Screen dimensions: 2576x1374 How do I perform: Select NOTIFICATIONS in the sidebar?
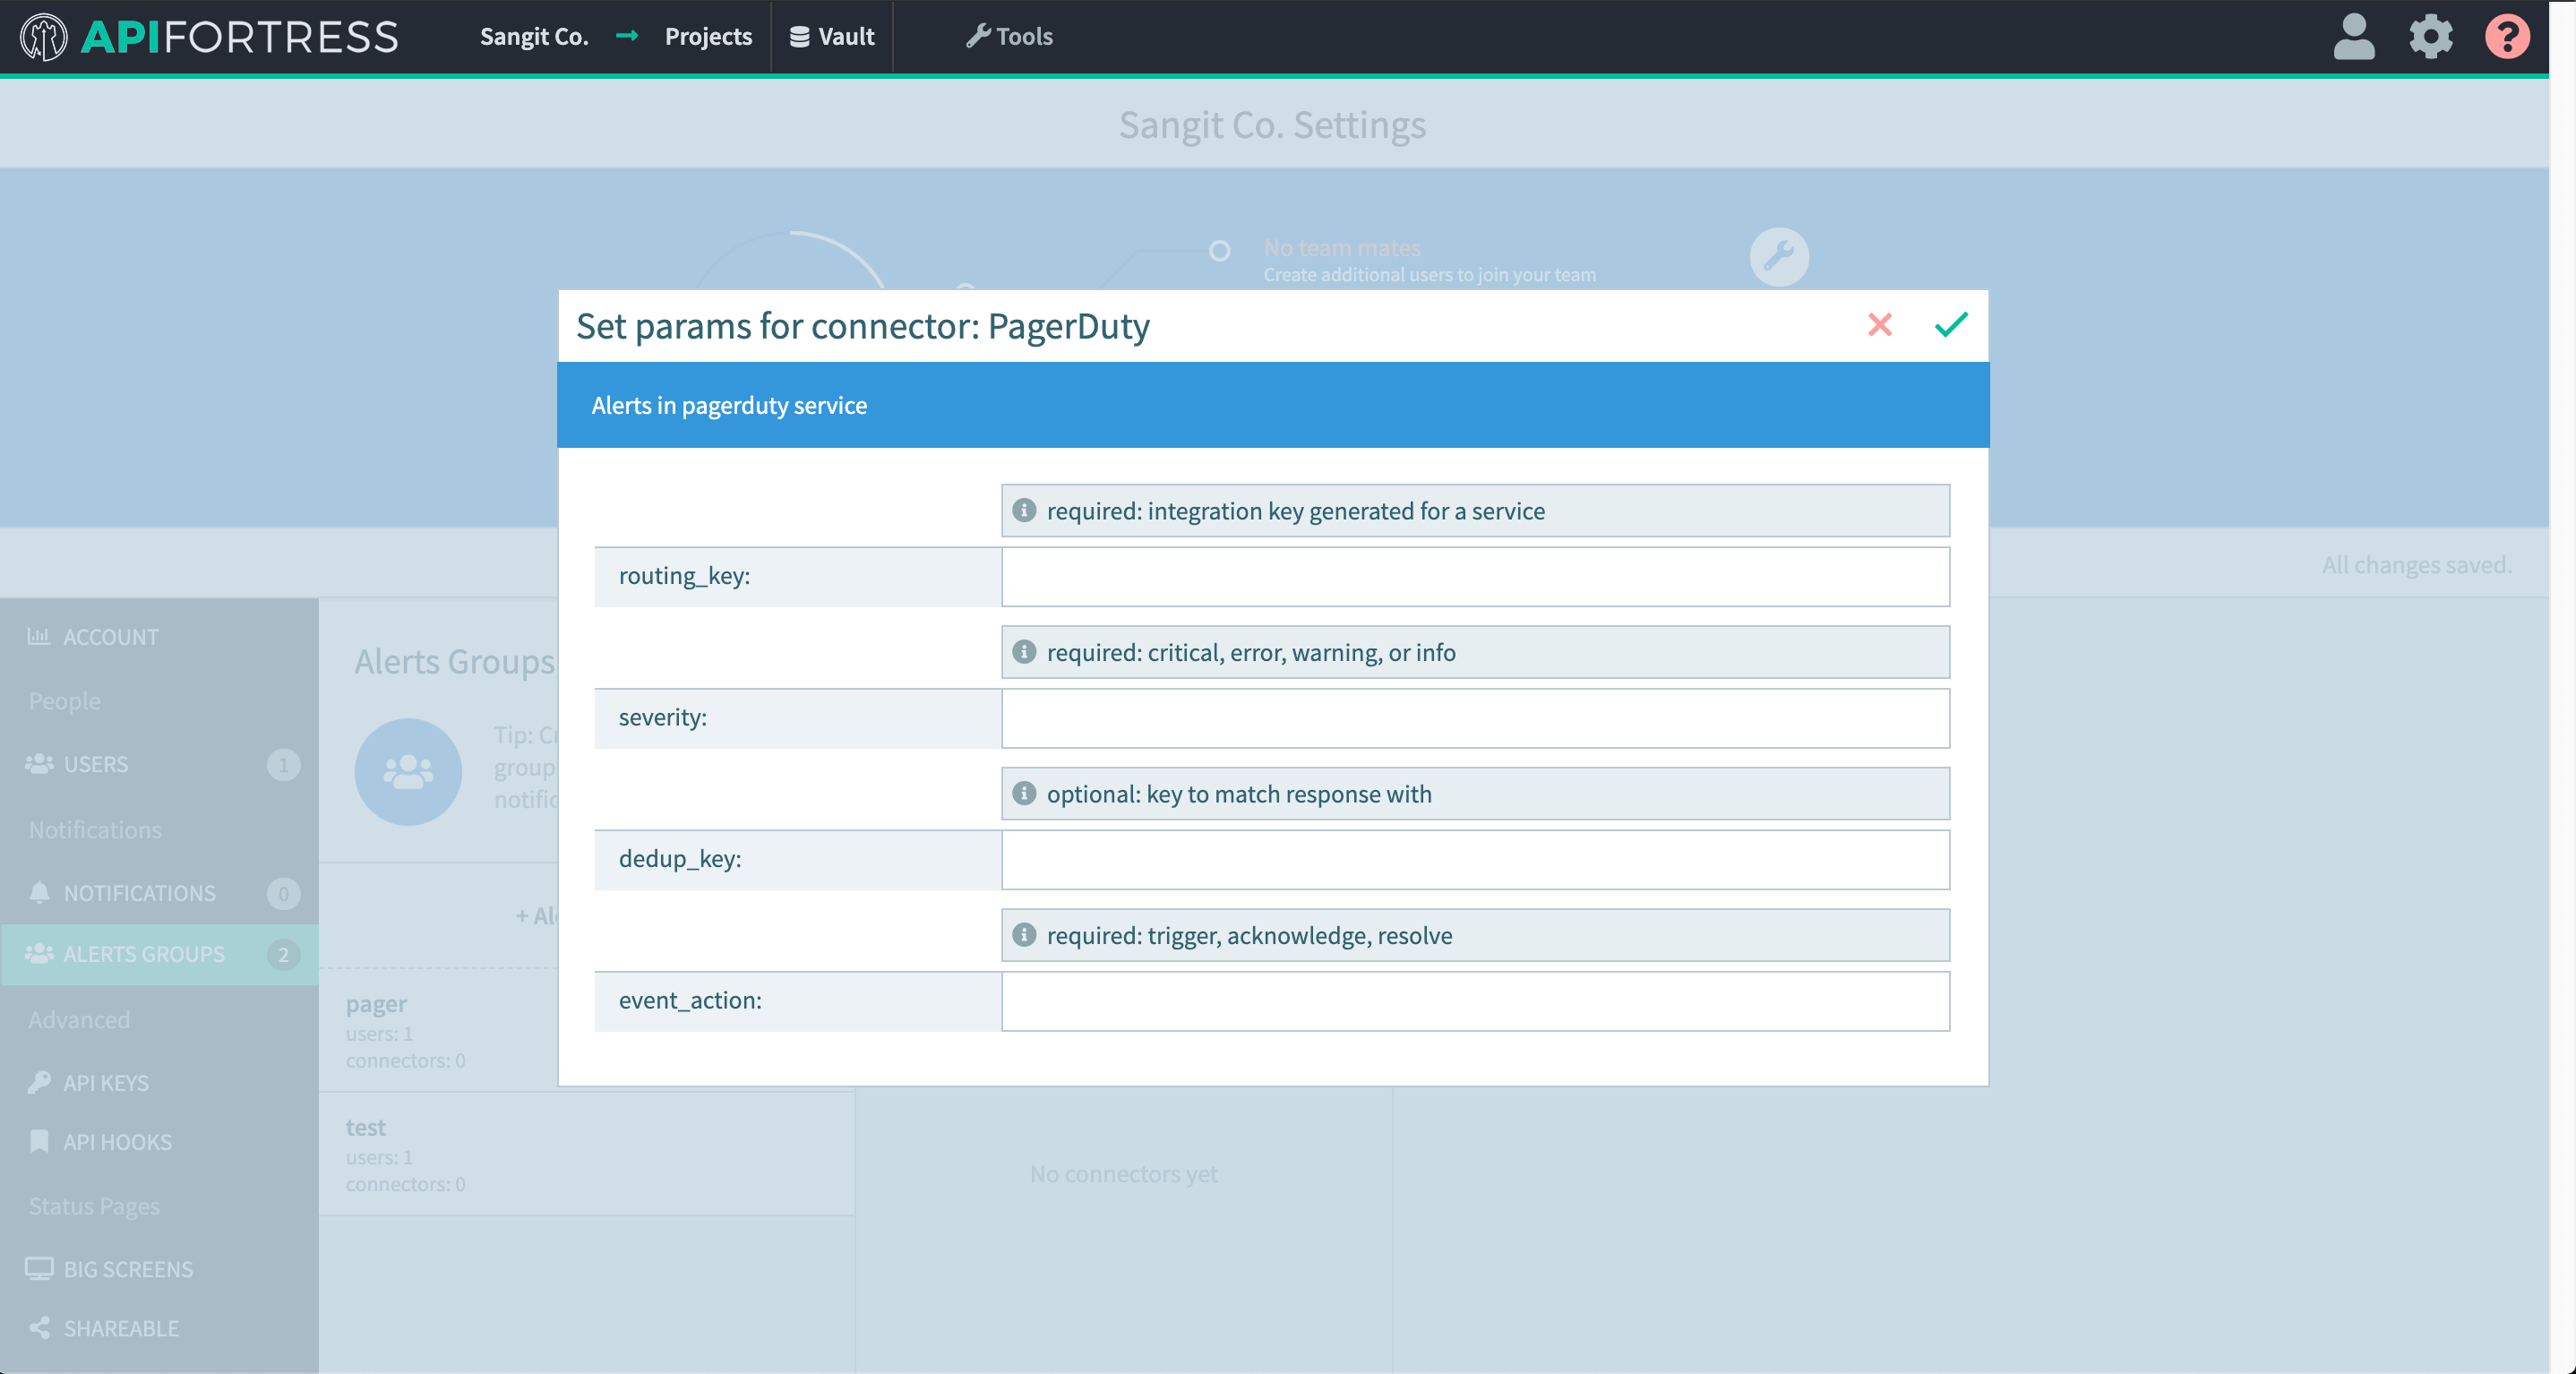pos(159,893)
